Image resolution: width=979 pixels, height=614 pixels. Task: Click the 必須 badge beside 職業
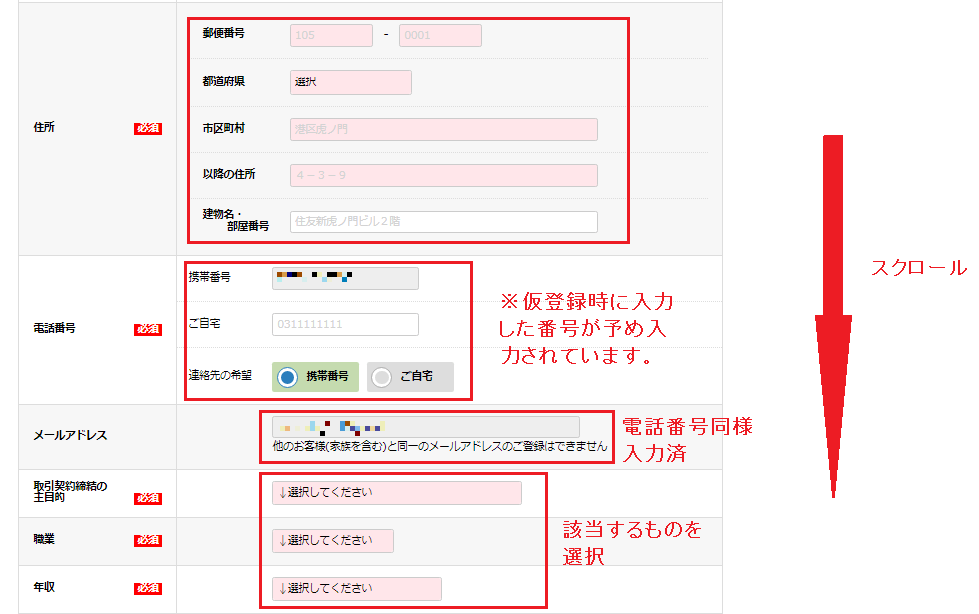pos(148,541)
